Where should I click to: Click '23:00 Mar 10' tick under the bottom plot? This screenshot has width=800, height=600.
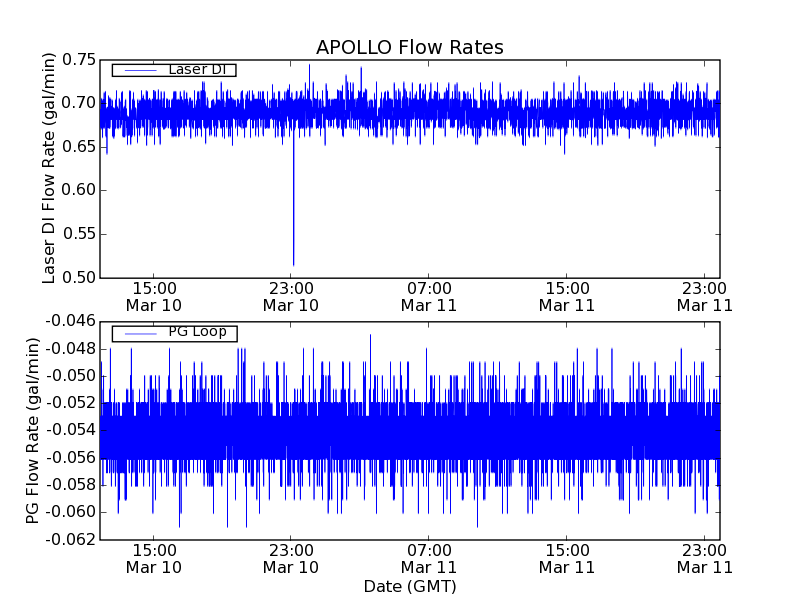click(291, 558)
